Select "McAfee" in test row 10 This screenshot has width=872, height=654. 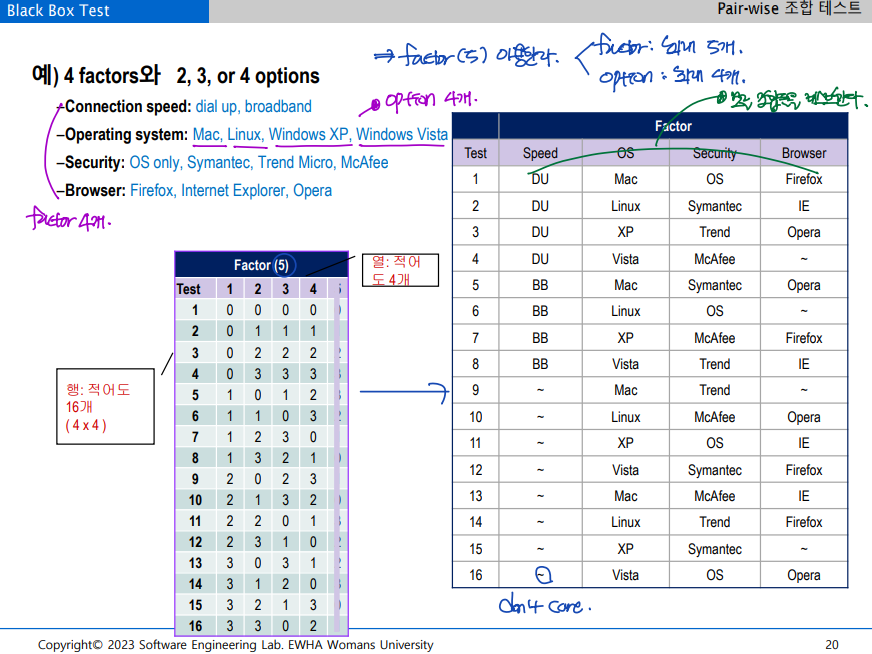(715, 417)
